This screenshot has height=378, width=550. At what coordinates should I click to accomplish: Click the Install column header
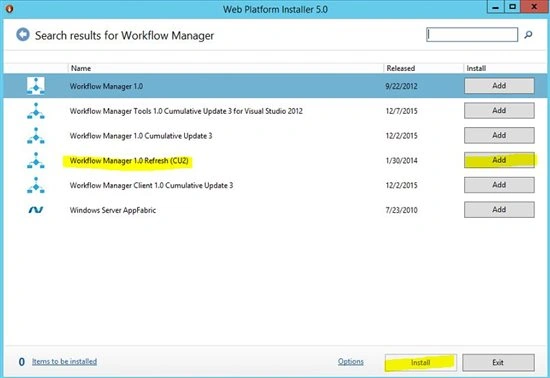click(x=476, y=68)
